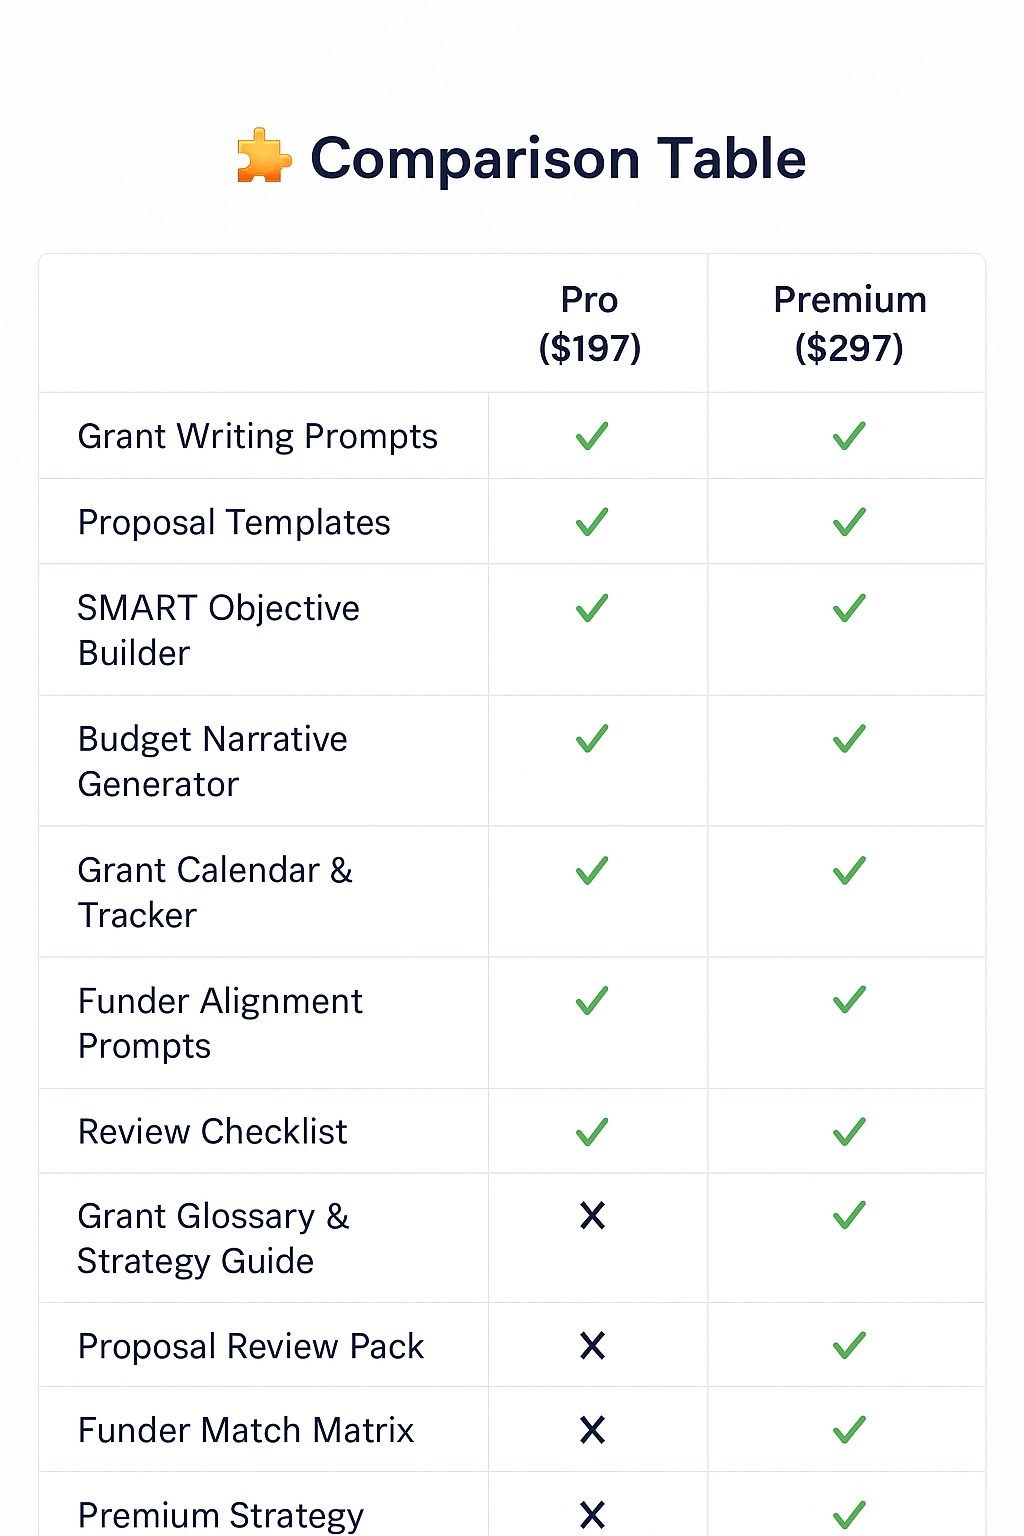Click Premium checkmark for Funder Match Matrix
The width and height of the screenshot is (1024, 1536).
849,1430
